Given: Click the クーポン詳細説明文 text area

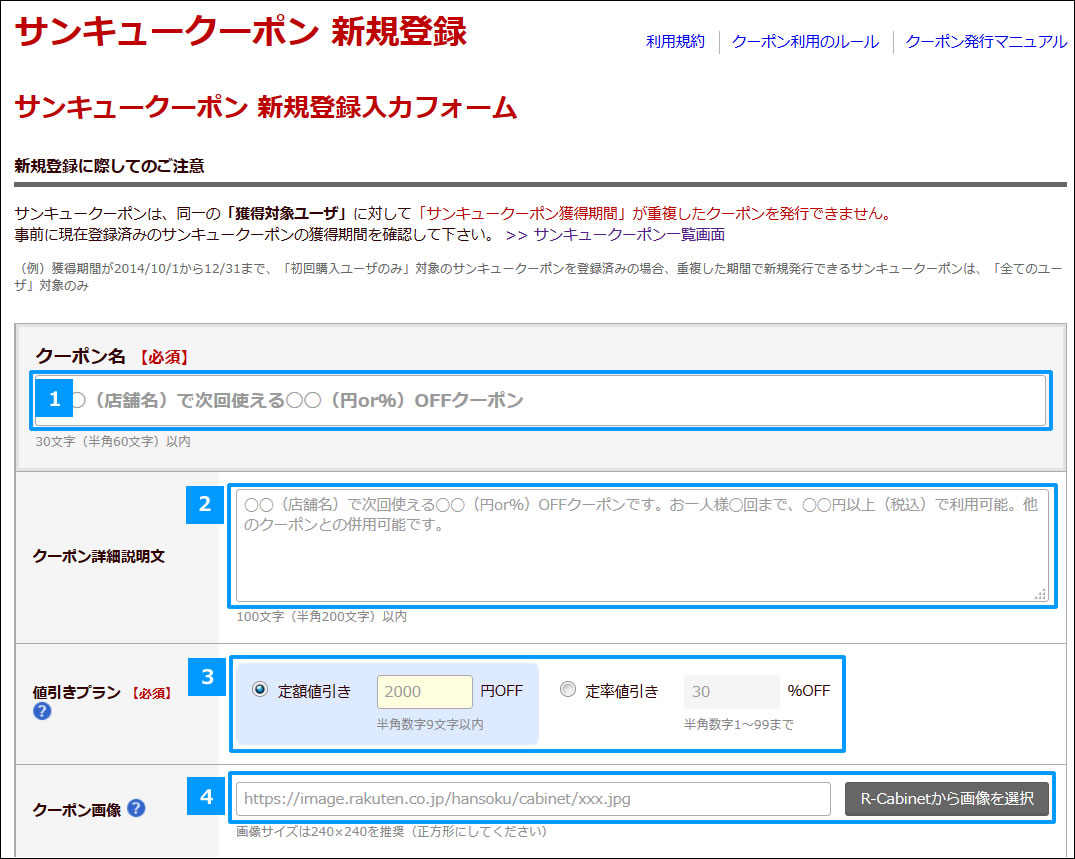Looking at the screenshot, I should (640, 545).
